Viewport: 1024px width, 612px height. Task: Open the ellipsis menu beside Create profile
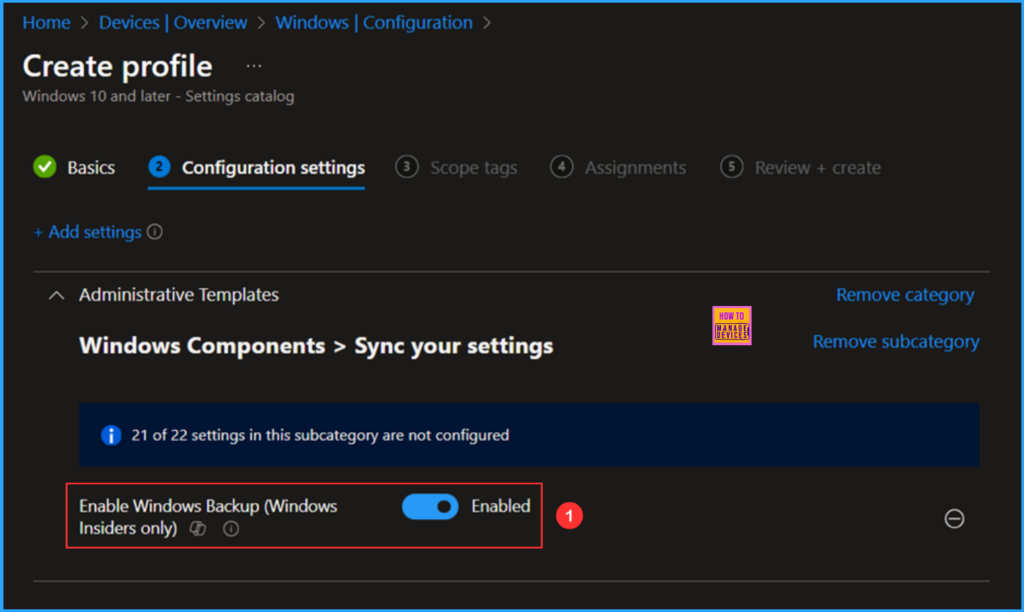(254, 66)
